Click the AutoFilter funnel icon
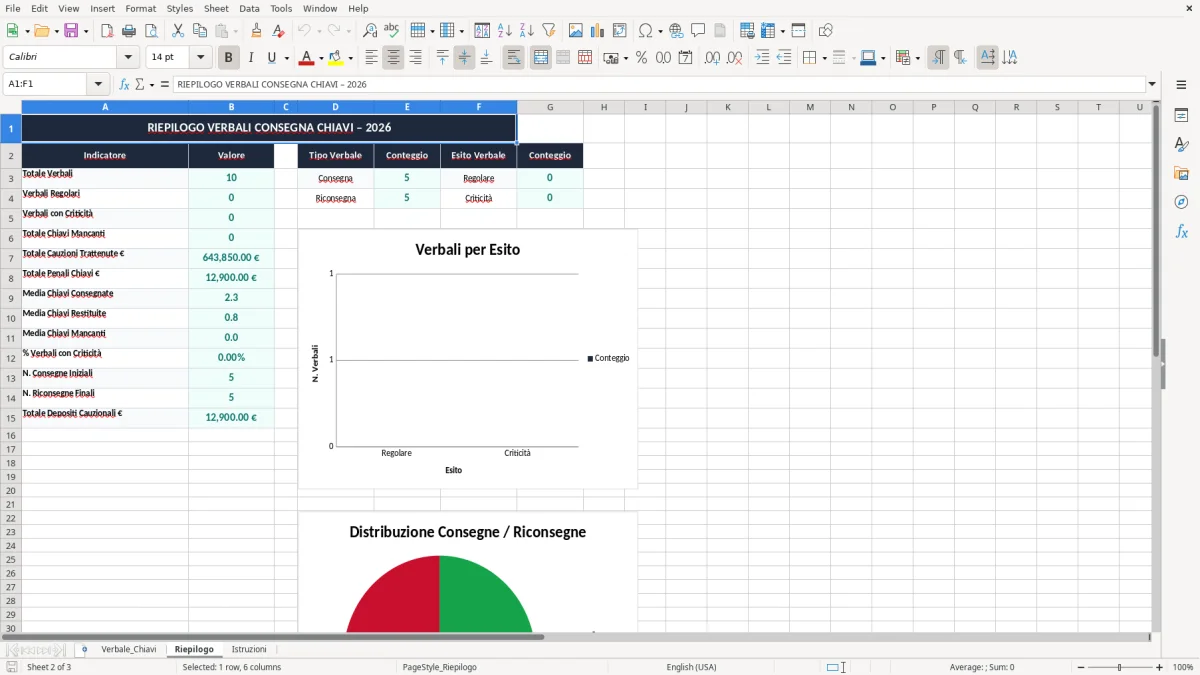The width and height of the screenshot is (1200, 675). (548, 31)
